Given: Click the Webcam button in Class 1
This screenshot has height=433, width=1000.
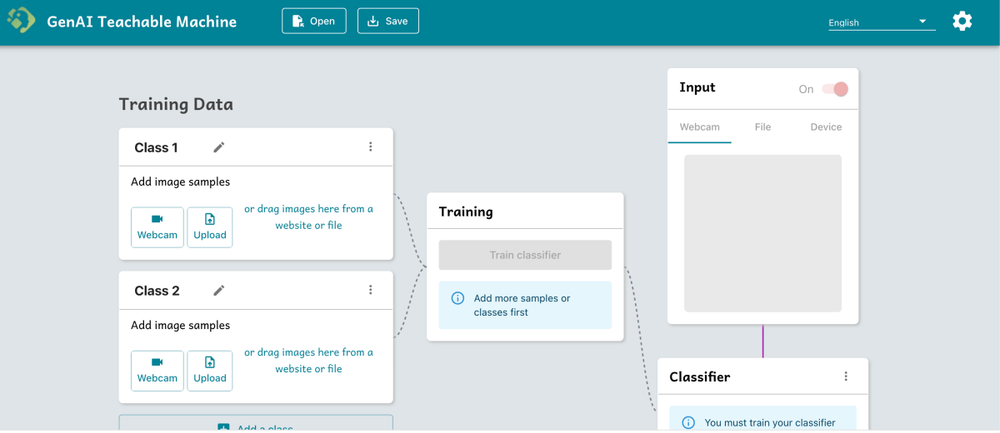Looking at the screenshot, I should (158, 227).
